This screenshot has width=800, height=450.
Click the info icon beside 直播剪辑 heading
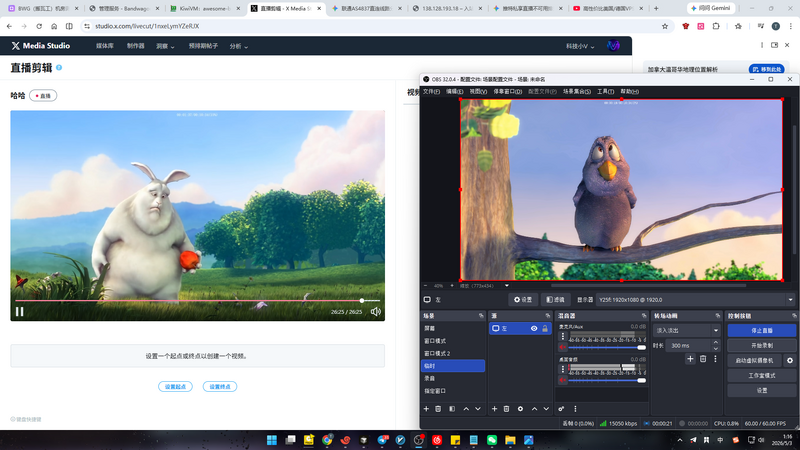[59, 68]
